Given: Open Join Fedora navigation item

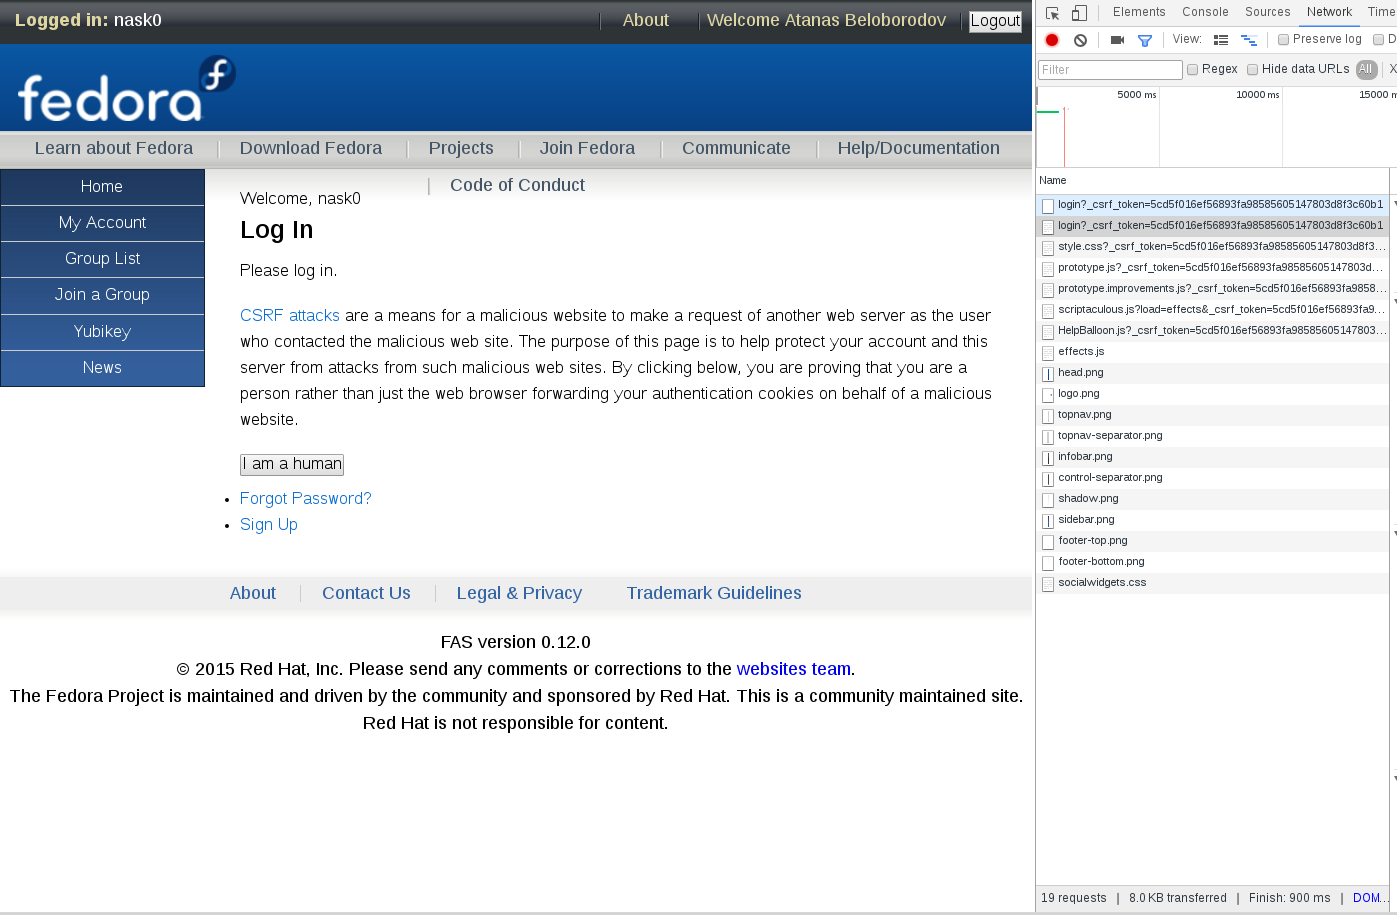Looking at the screenshot, I should 587,148.
